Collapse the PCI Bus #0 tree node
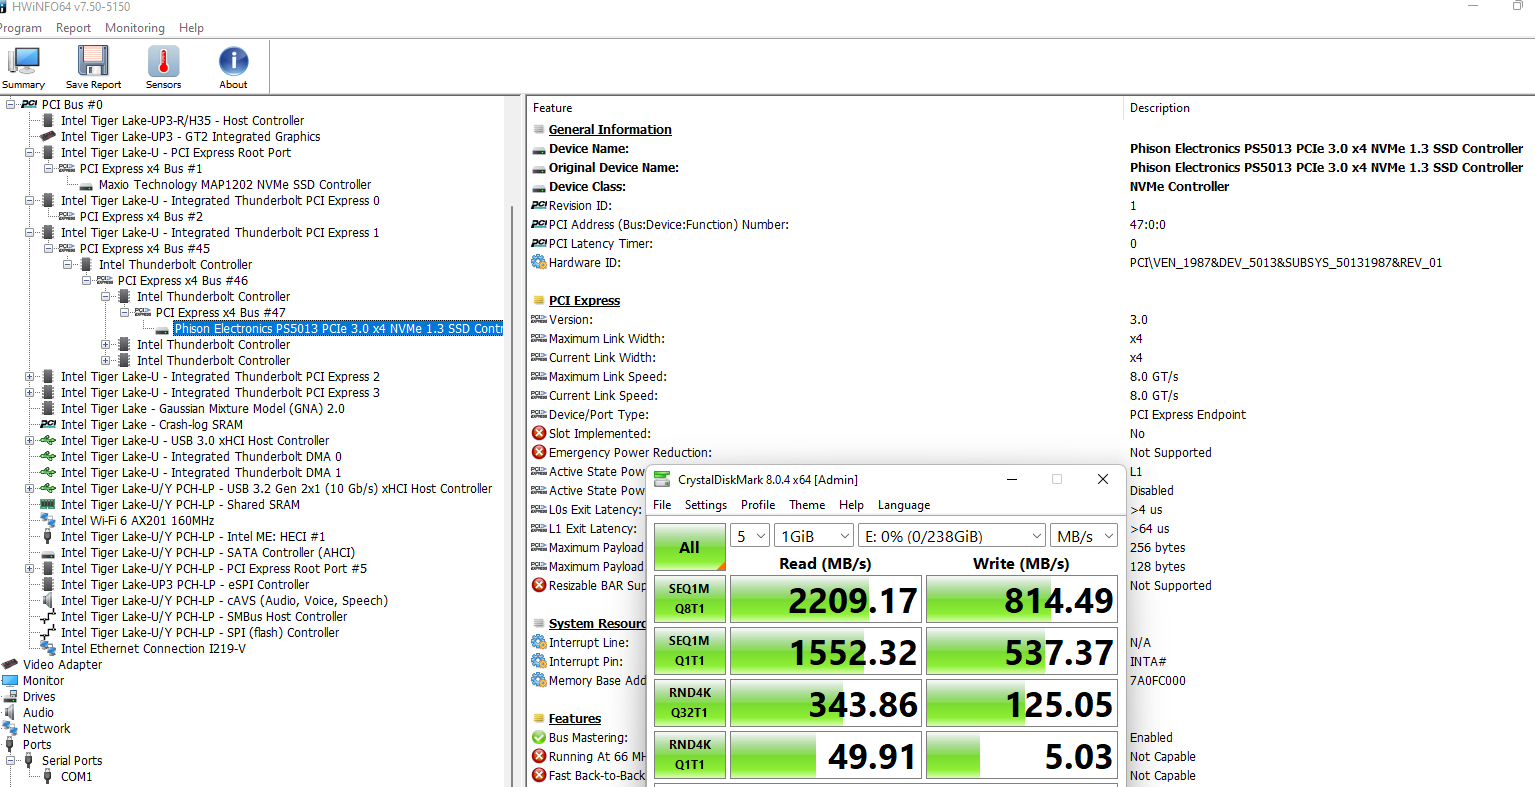The width and height of the screenshot is (1535, 787). 11,104
